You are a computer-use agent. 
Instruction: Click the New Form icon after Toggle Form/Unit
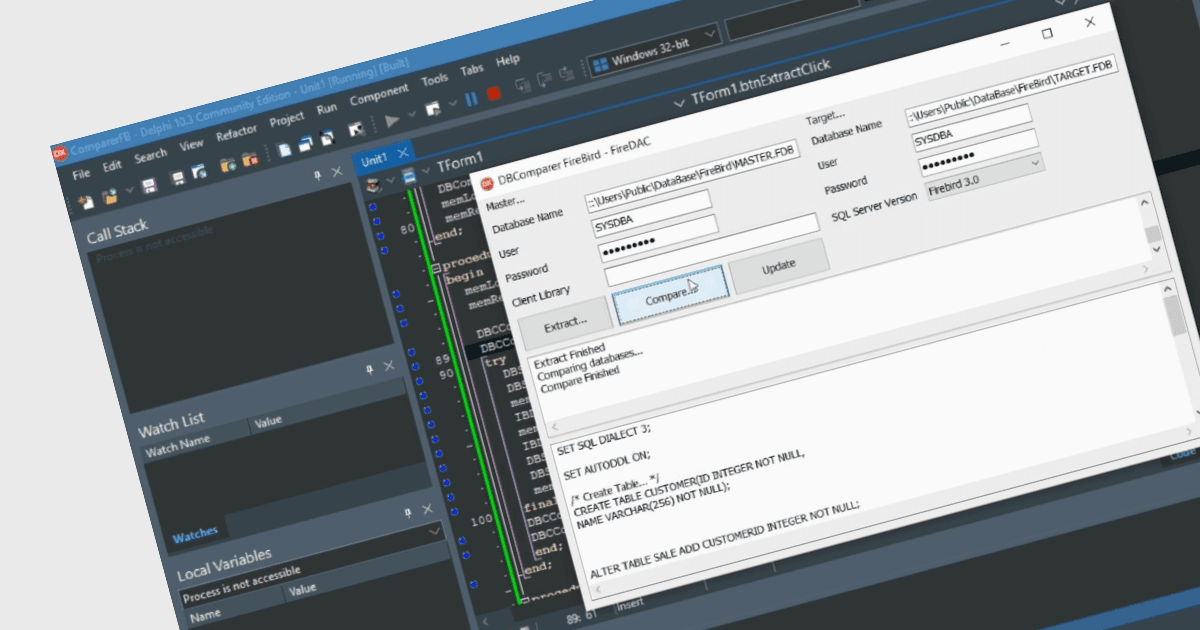pyautogui.click(x=355, y=130)
